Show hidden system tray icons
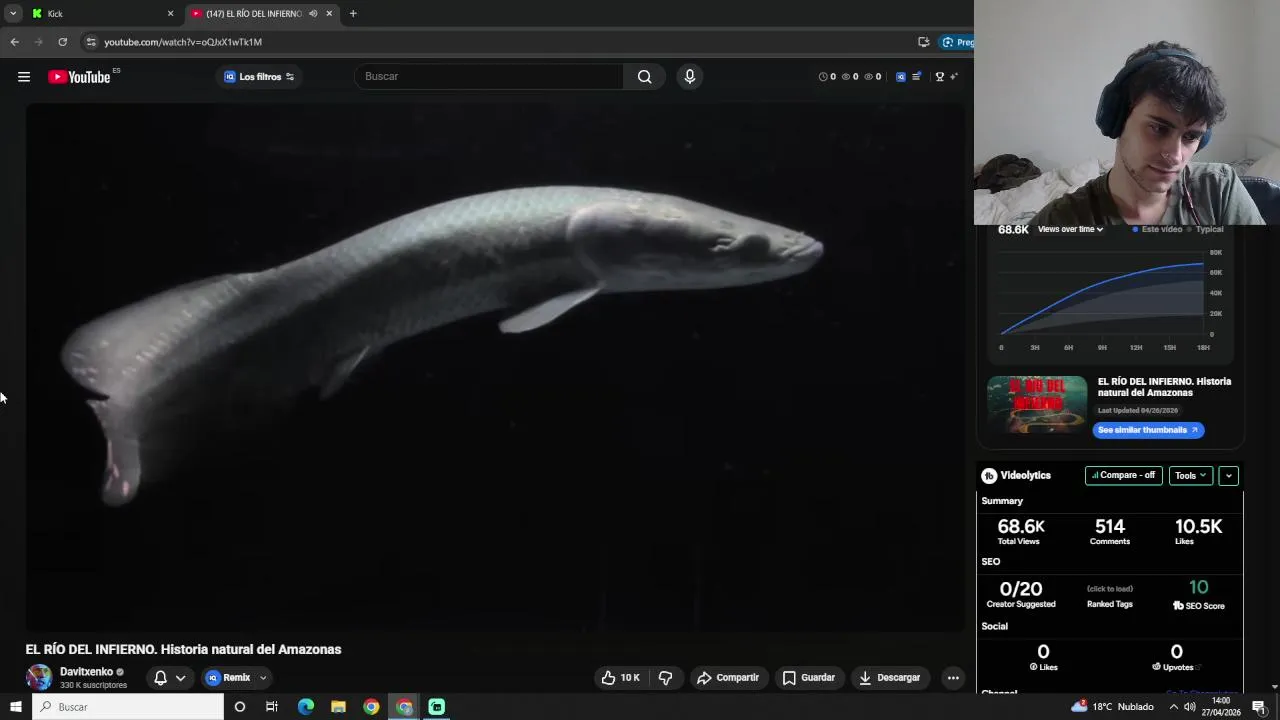This screenshot has height=720, width=1280. click(x=1173, y=707)
